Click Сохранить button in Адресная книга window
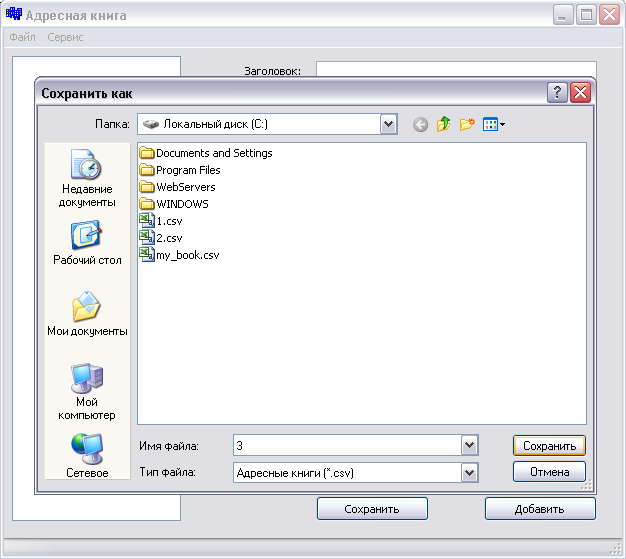The width and height of the screenshot is (626, 559). [372, 509]
